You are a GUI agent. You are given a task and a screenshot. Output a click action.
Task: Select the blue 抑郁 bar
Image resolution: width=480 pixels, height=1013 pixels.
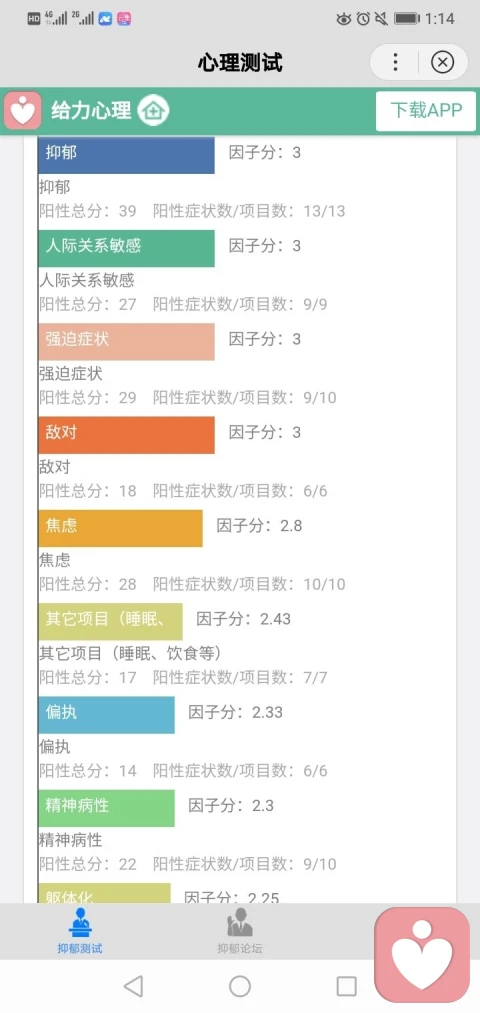pyautogui.click(x=127, y=155)
